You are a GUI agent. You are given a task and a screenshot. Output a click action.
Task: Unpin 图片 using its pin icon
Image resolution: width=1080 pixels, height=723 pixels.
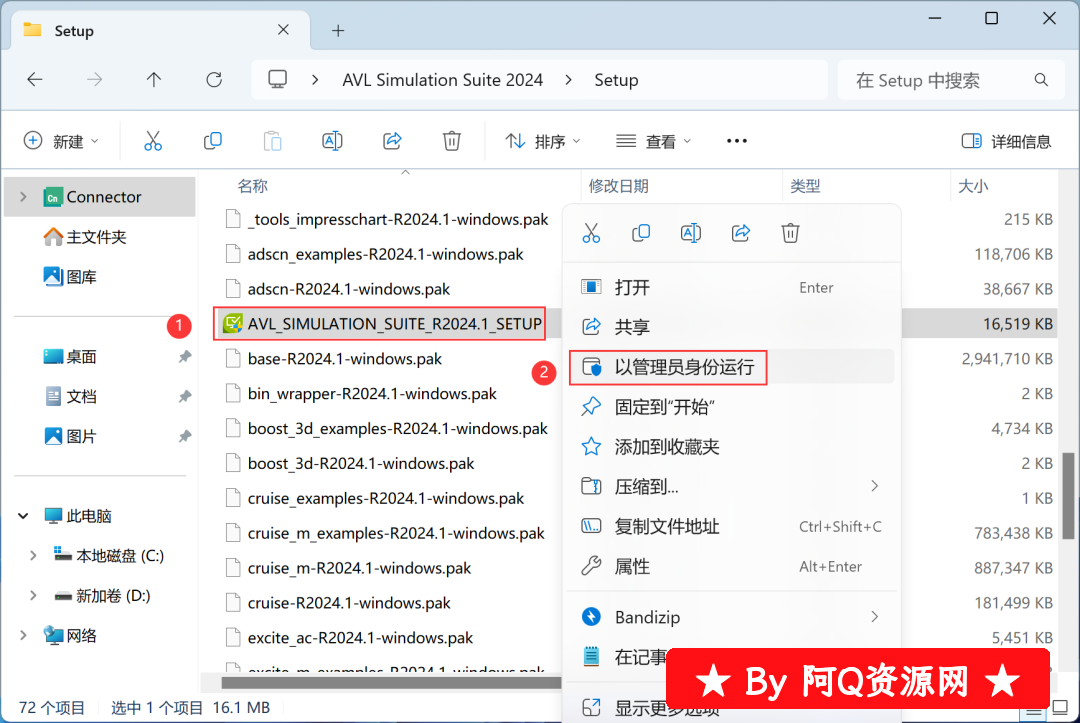point(185,437)
